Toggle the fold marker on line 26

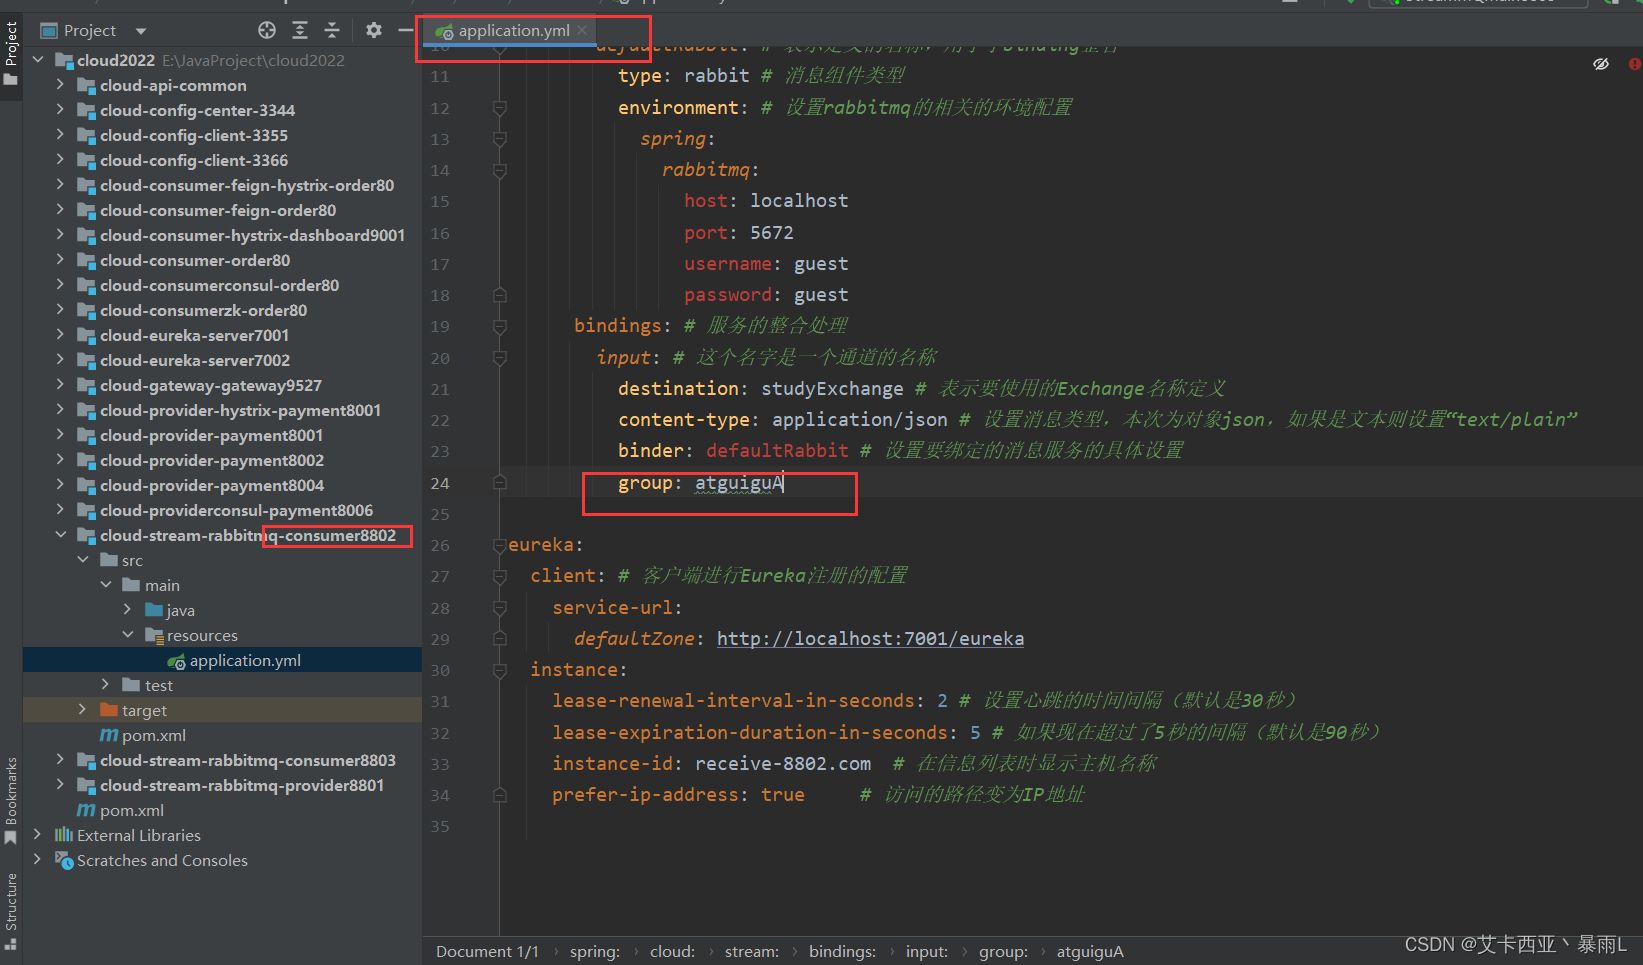500,545
